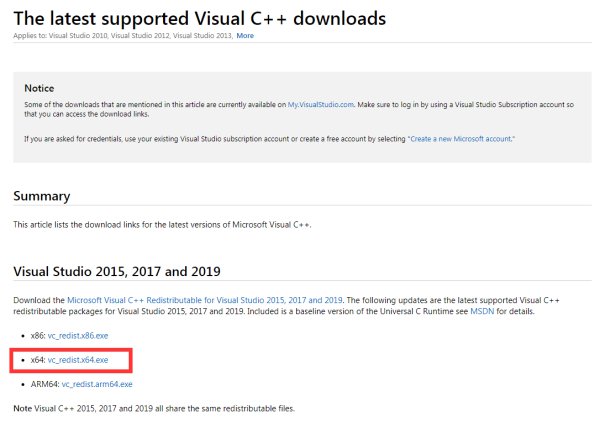The height and width of the screenshot is (429, 600).
Task: Click "Create a new Microsoft account" link
Action: tap(461, 136)
